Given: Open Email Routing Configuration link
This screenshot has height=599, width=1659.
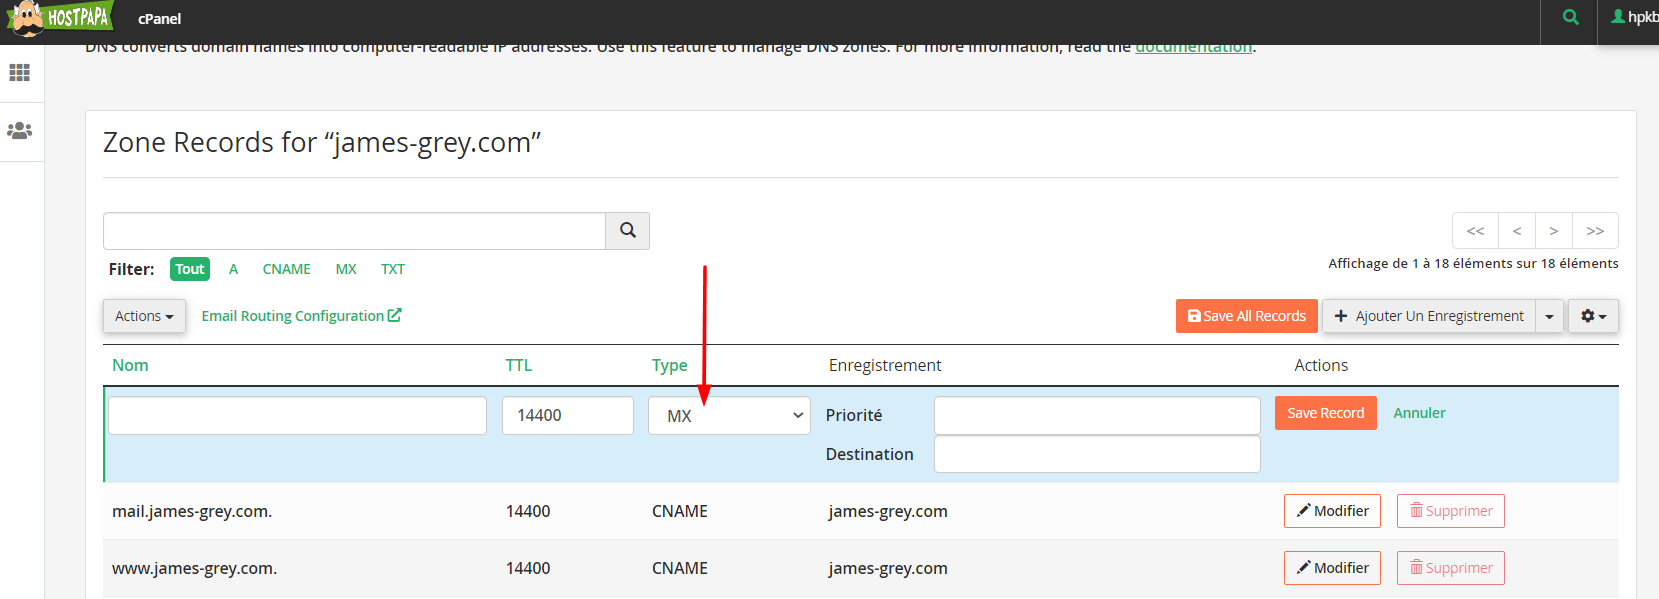Looking at the screenshot, I should click(x=301, y=316).
